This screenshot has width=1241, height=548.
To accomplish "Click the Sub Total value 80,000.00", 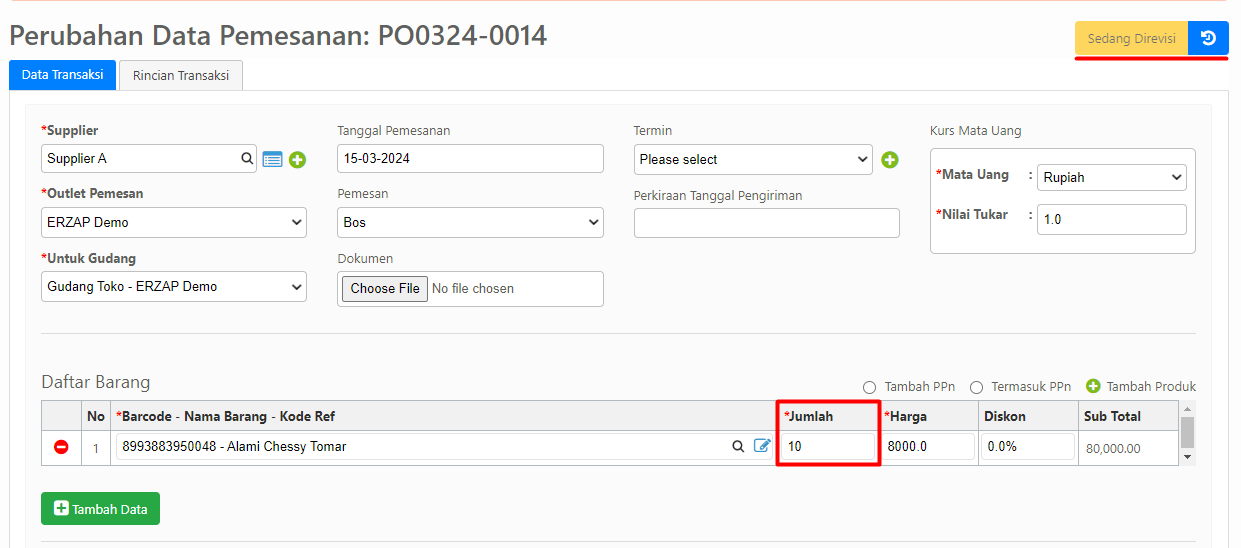I will (x=1113, y=449).
